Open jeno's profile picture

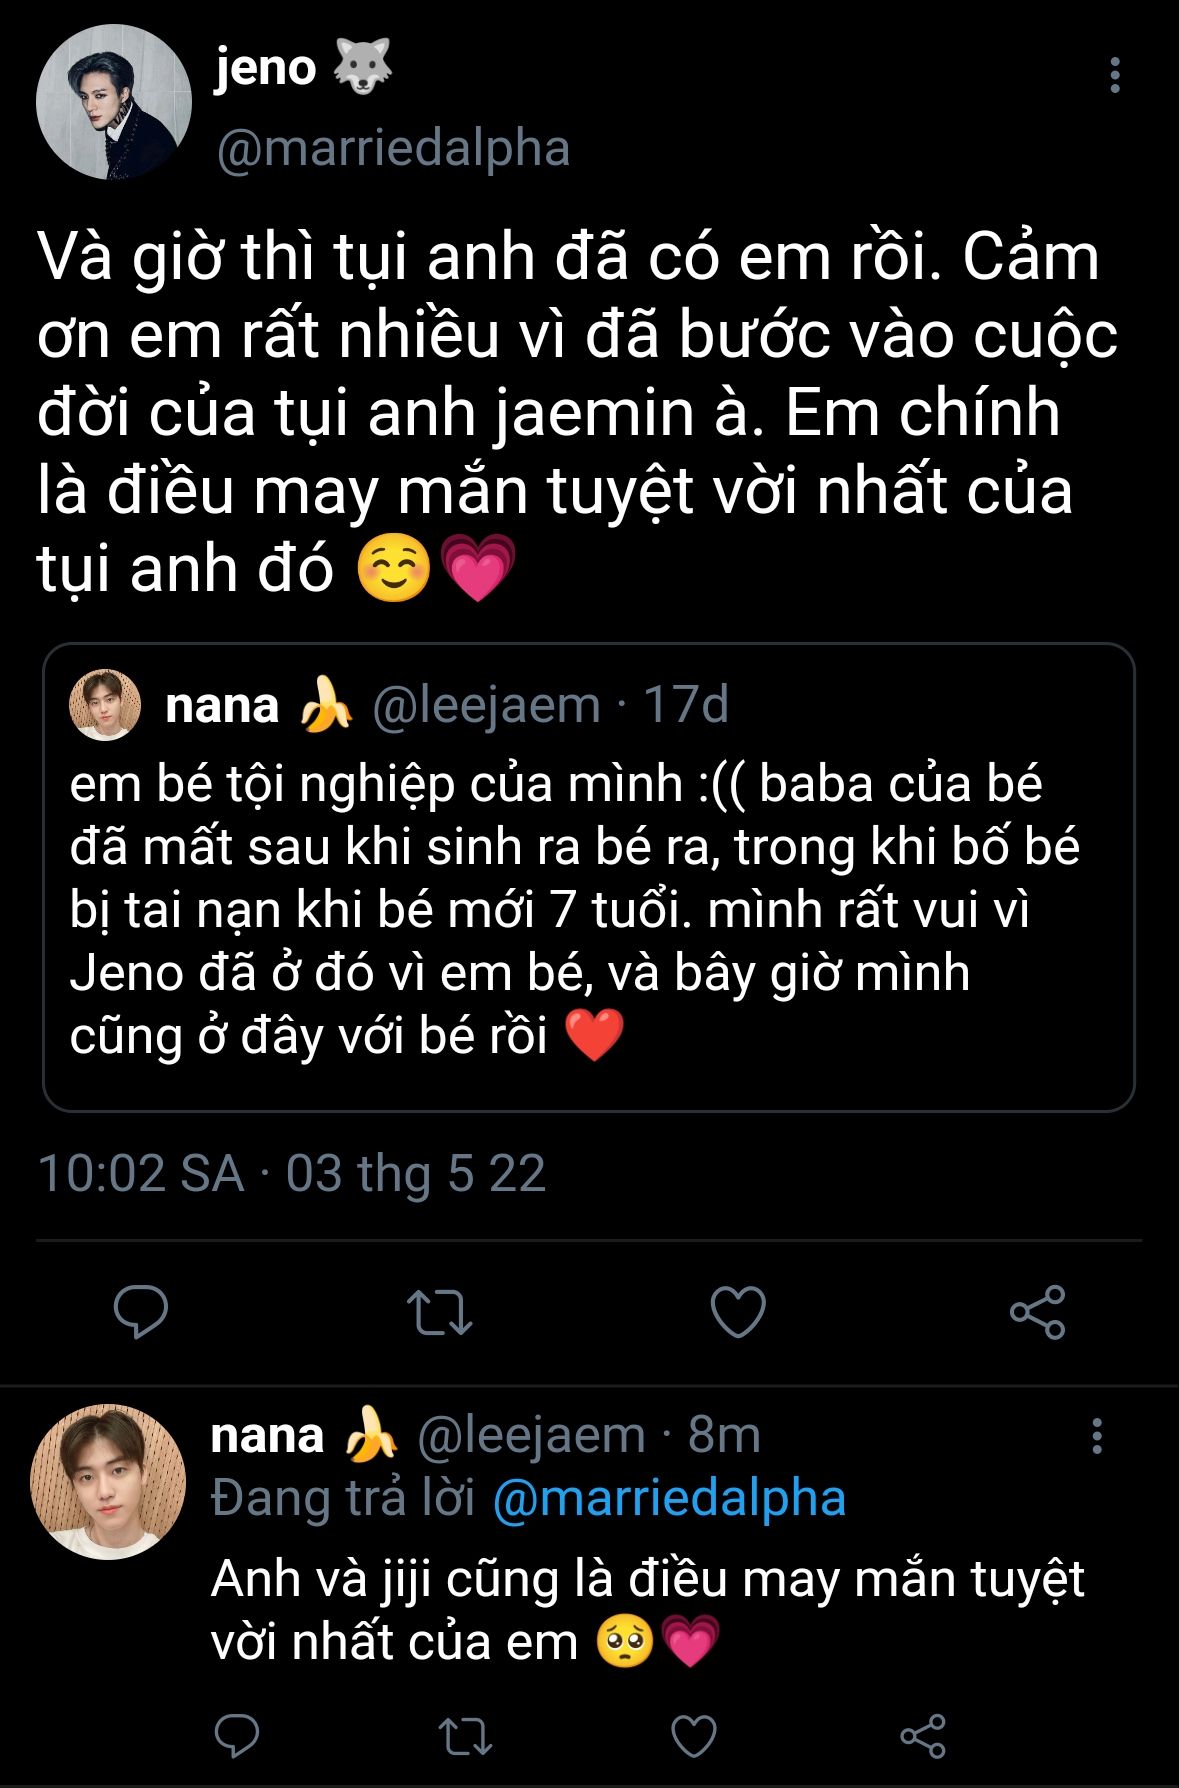pos(113,102)
